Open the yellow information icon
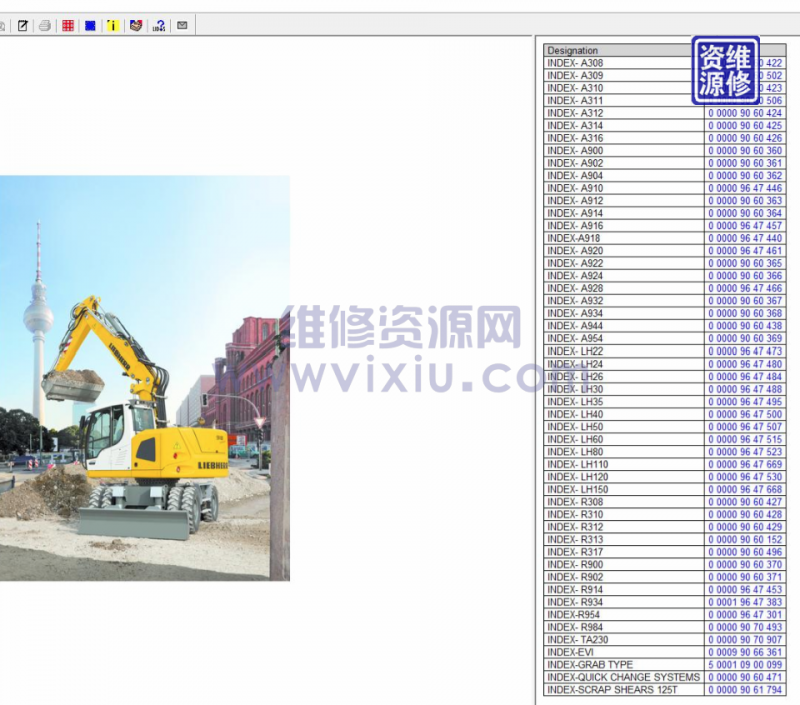800x705 pixels. coord(113,25)
